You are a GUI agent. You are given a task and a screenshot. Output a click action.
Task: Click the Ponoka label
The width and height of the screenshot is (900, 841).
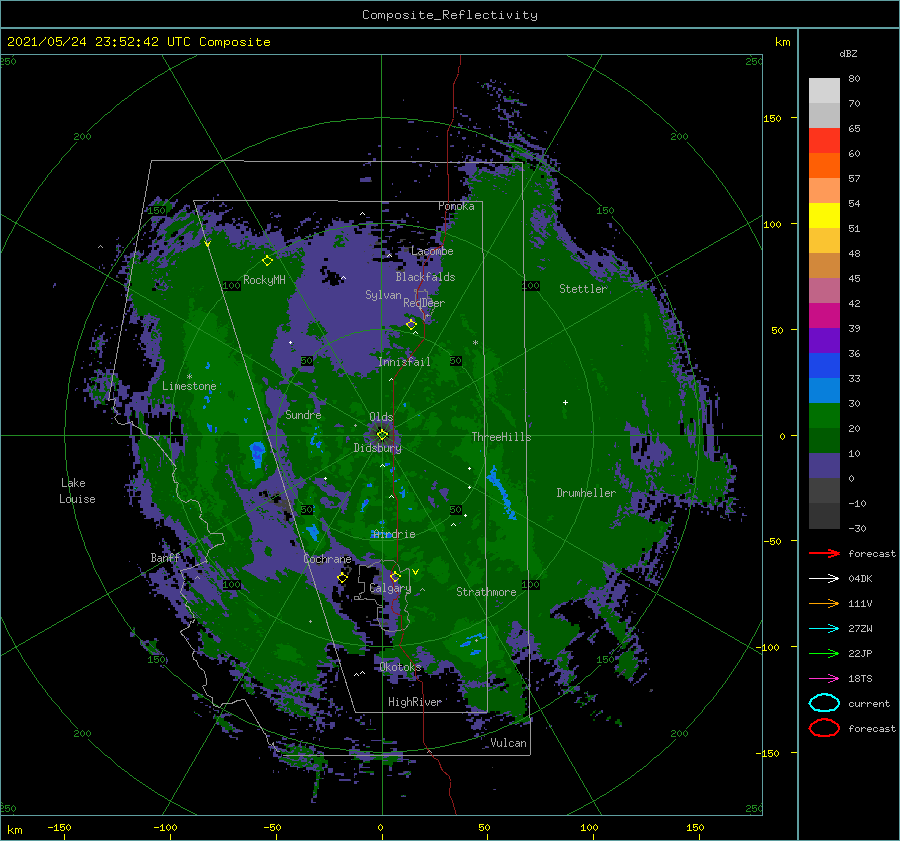coord(456,206)
